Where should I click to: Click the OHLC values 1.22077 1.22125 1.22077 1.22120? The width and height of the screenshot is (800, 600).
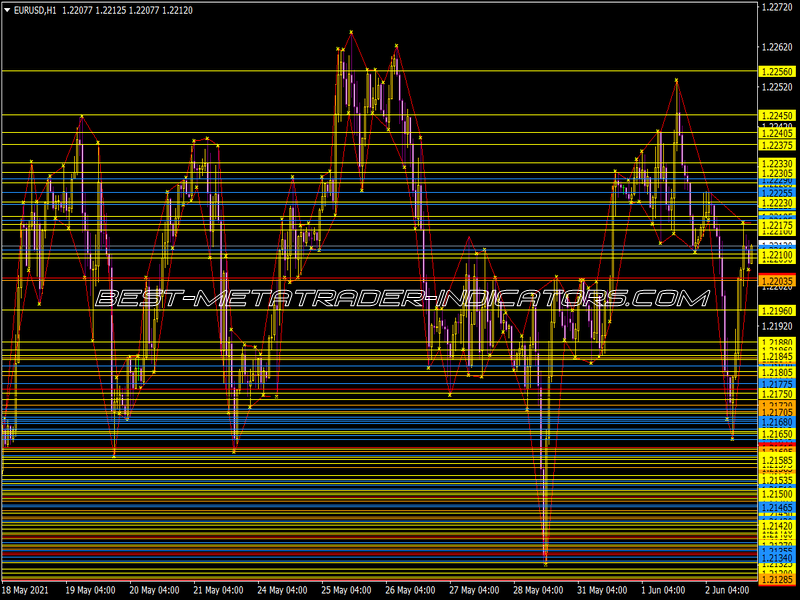pos(128,10)
